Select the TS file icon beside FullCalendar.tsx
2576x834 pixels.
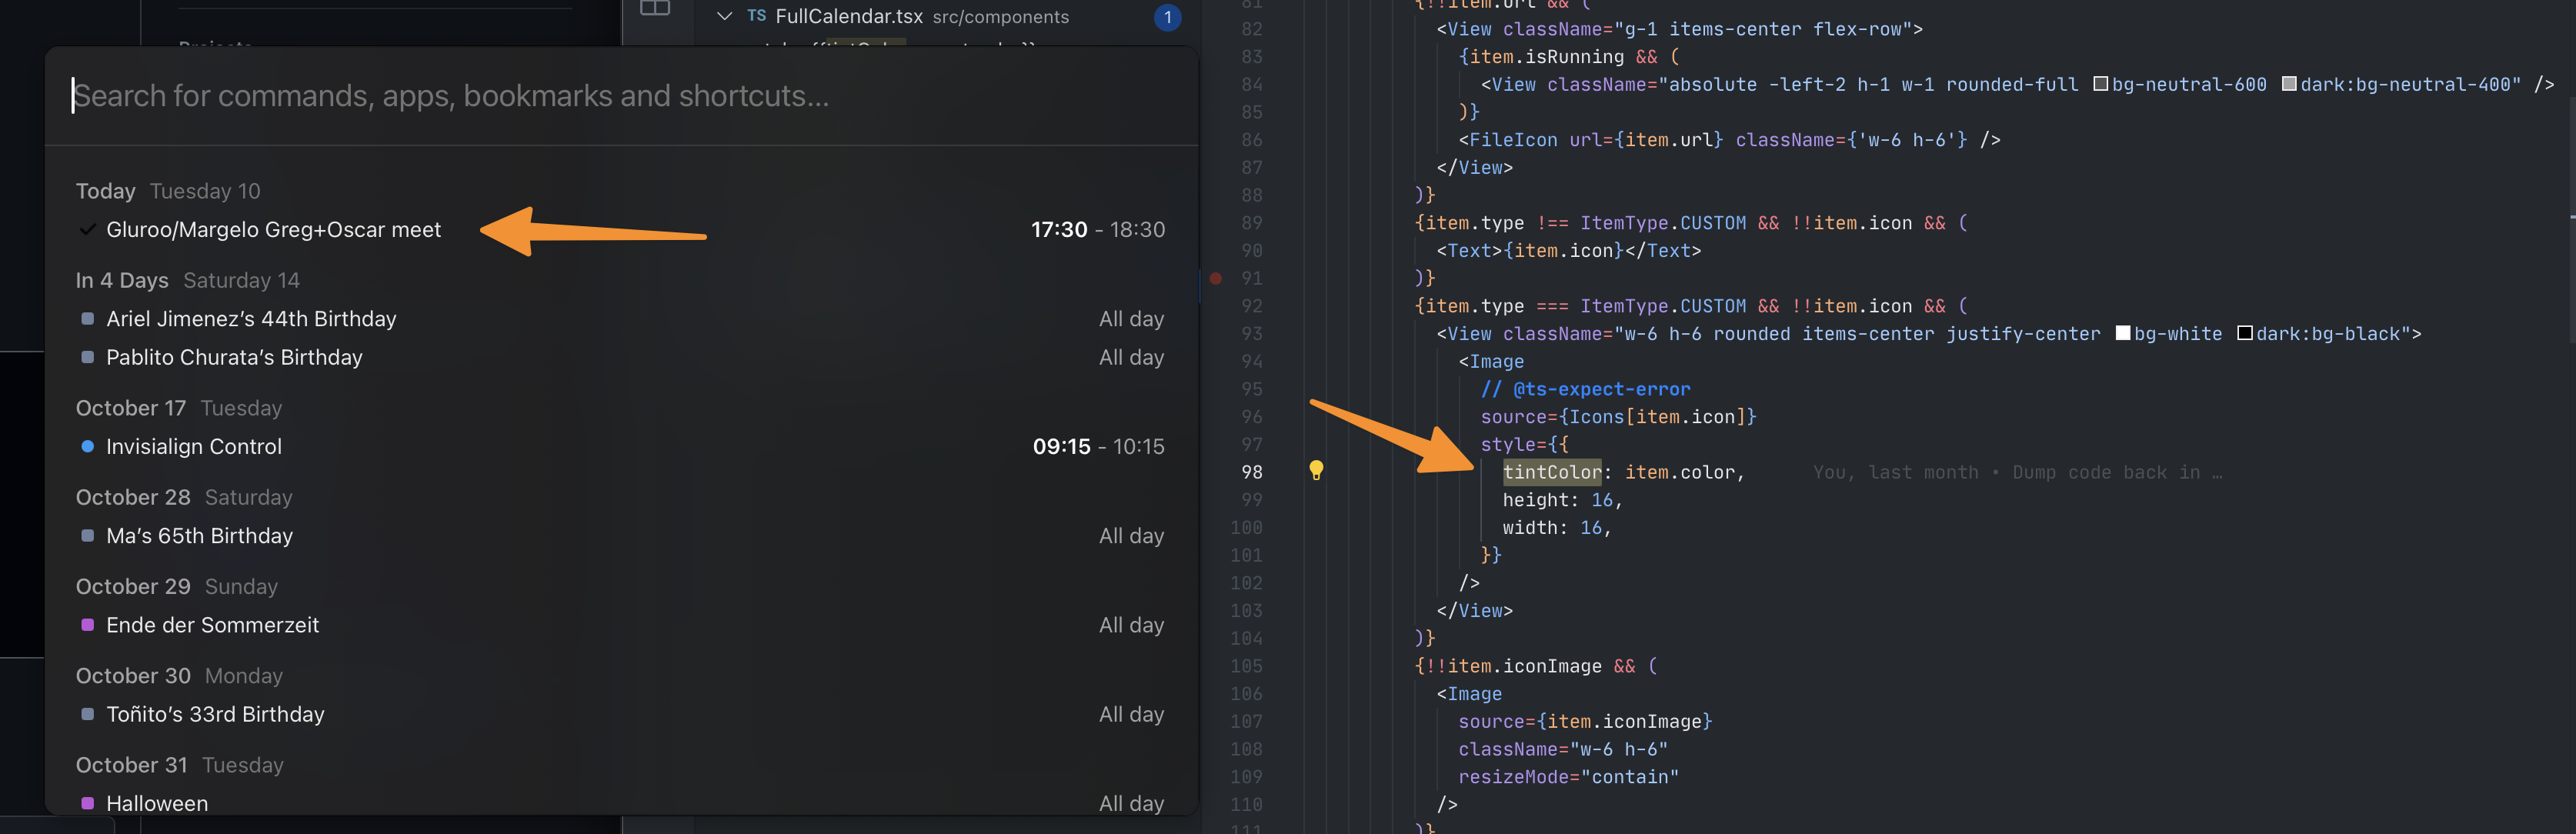tap(757, 16)
